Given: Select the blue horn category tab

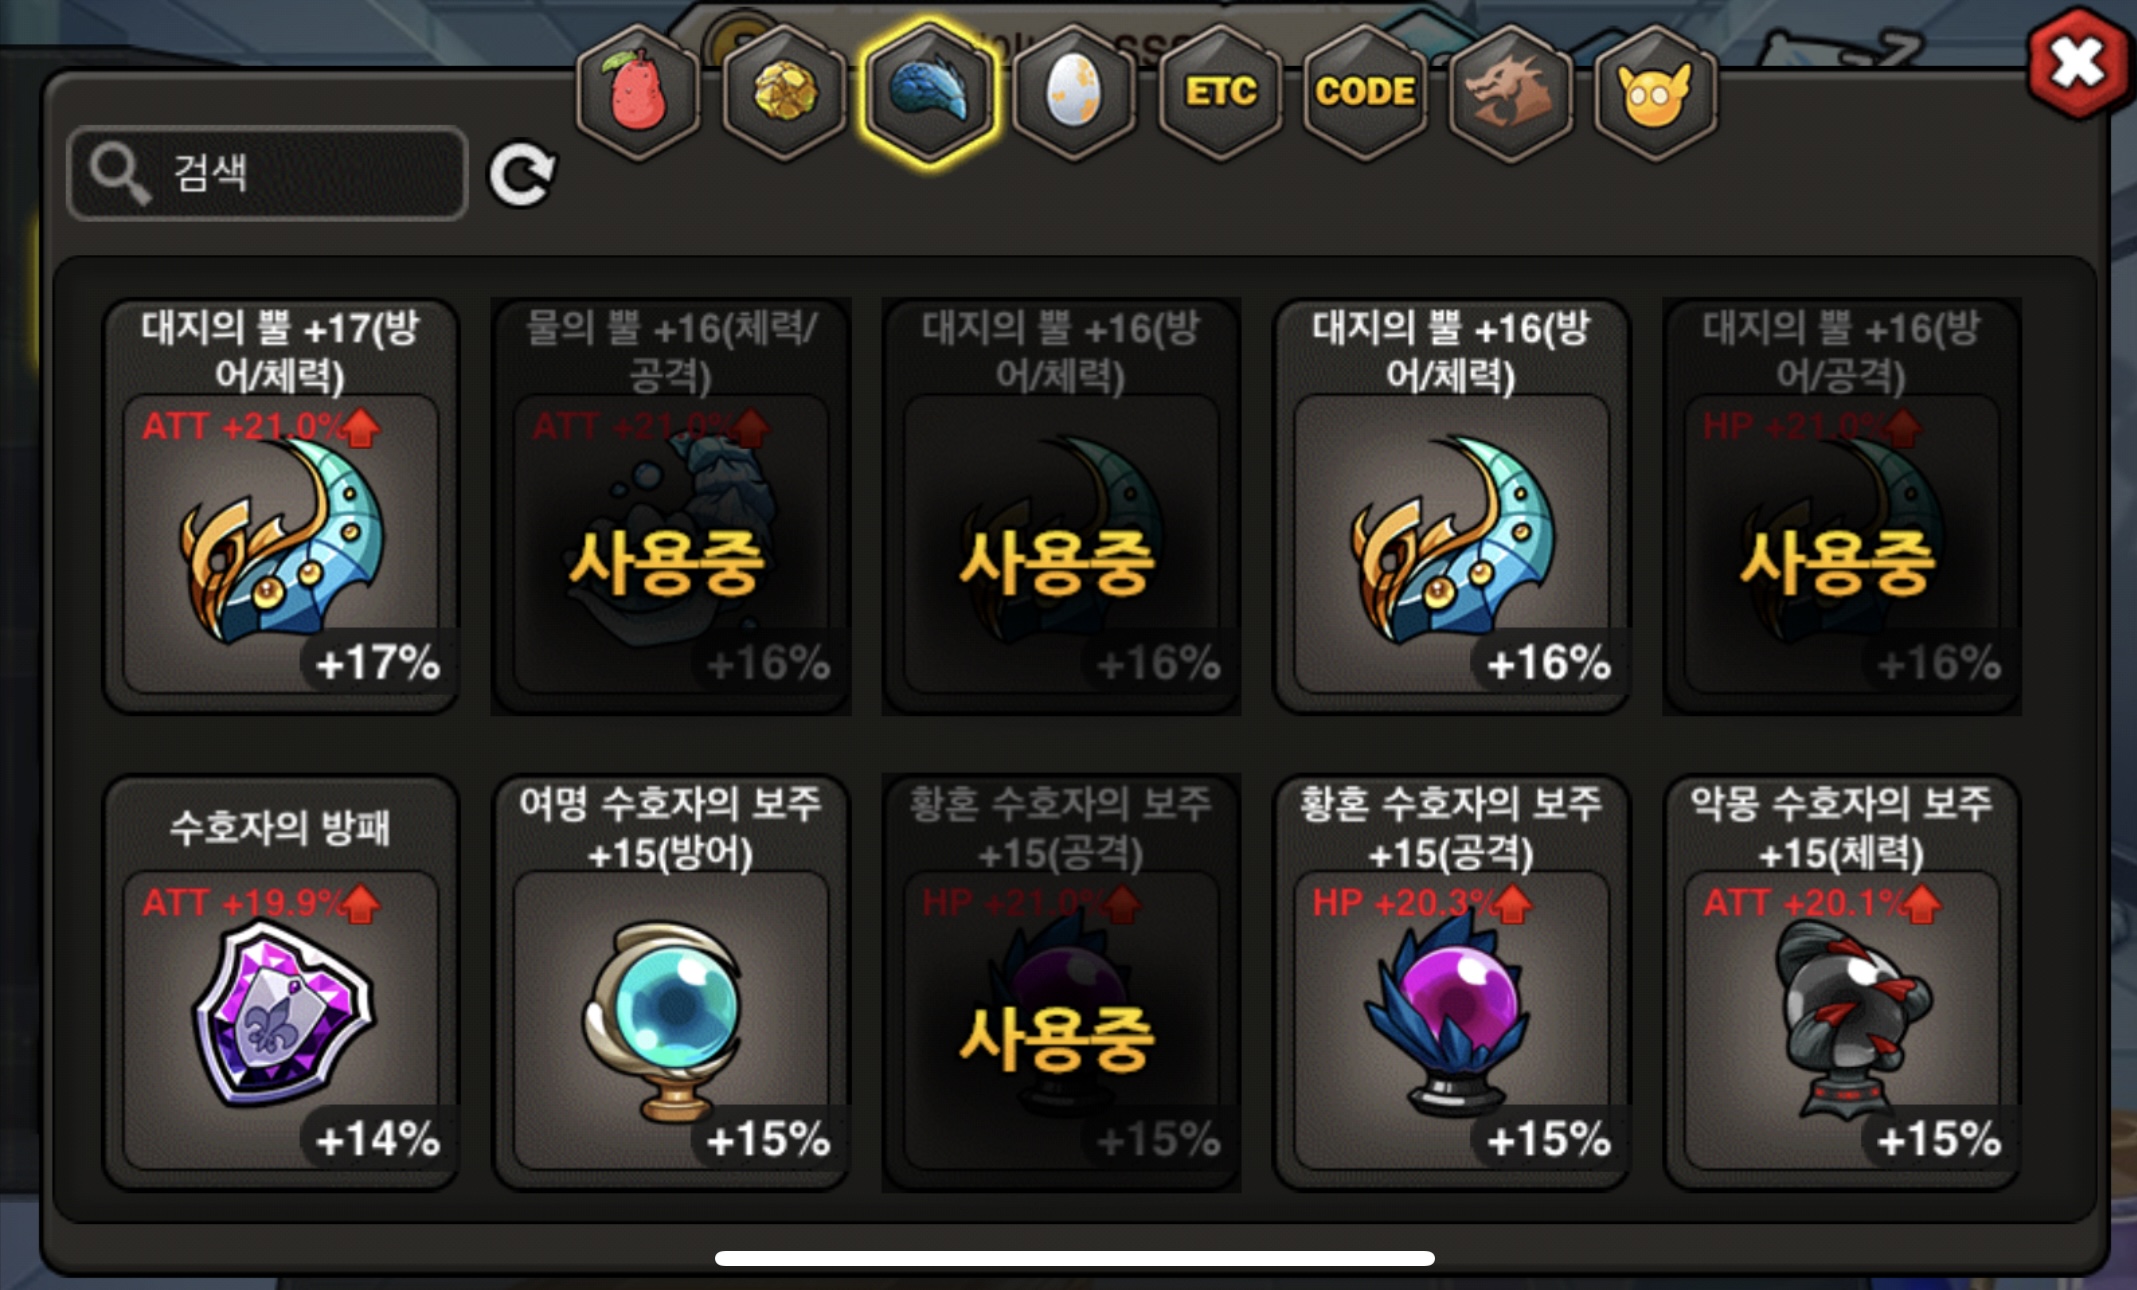Looking at the screenshot, I should tap(929, 93).
